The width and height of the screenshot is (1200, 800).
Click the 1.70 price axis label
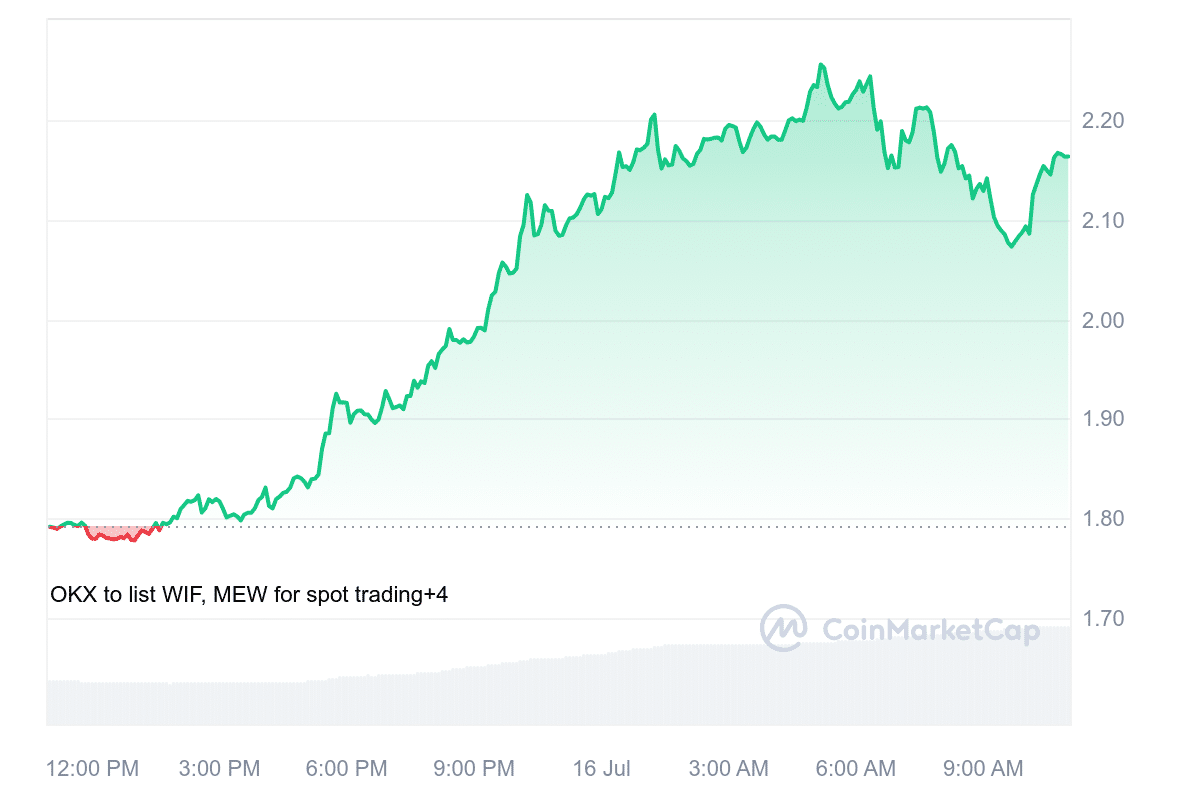(1103, 619)
